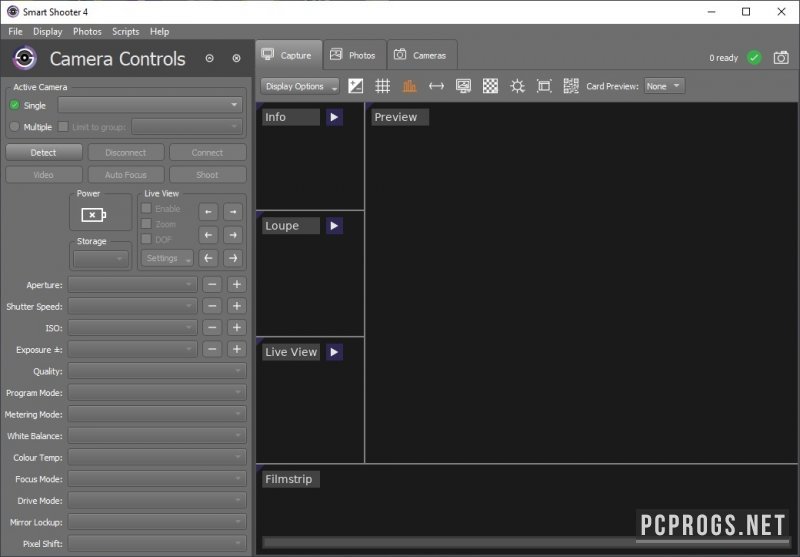The image size is (800, 557).
Task: Click right arrow beside Live View Enable
Action: [233, 212]
